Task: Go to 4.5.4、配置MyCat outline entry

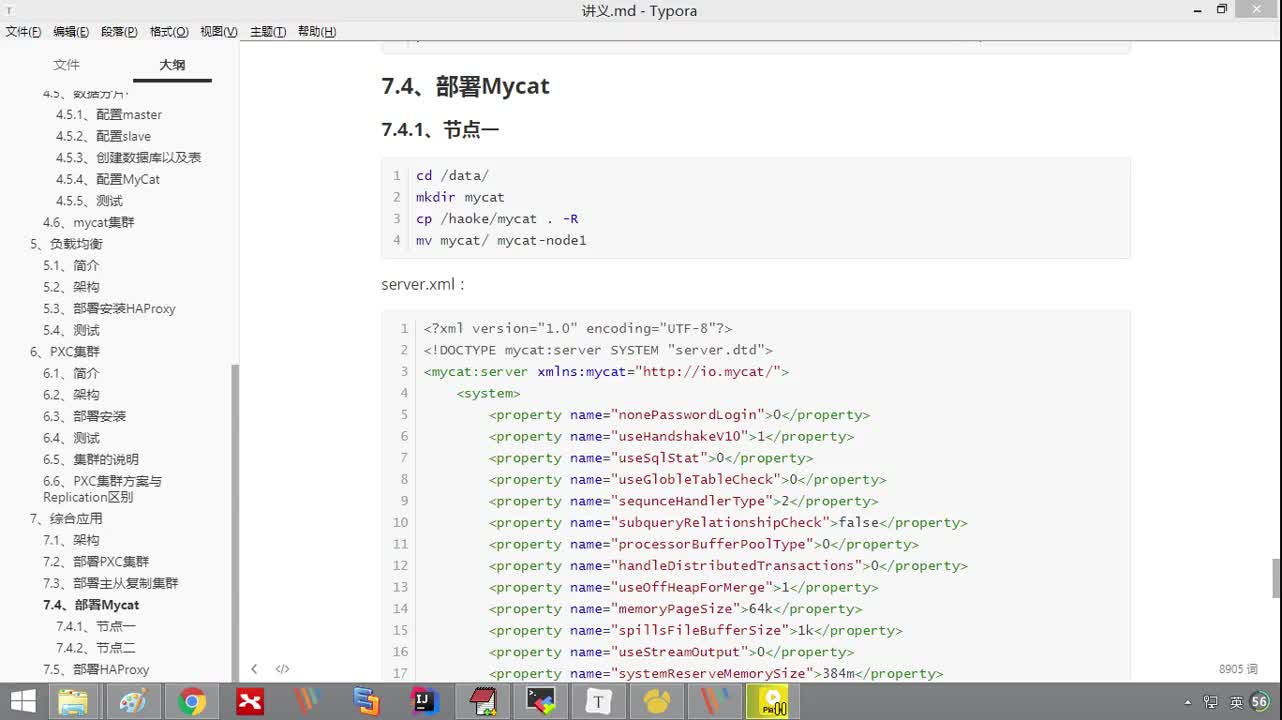Action: pos(108,180)
